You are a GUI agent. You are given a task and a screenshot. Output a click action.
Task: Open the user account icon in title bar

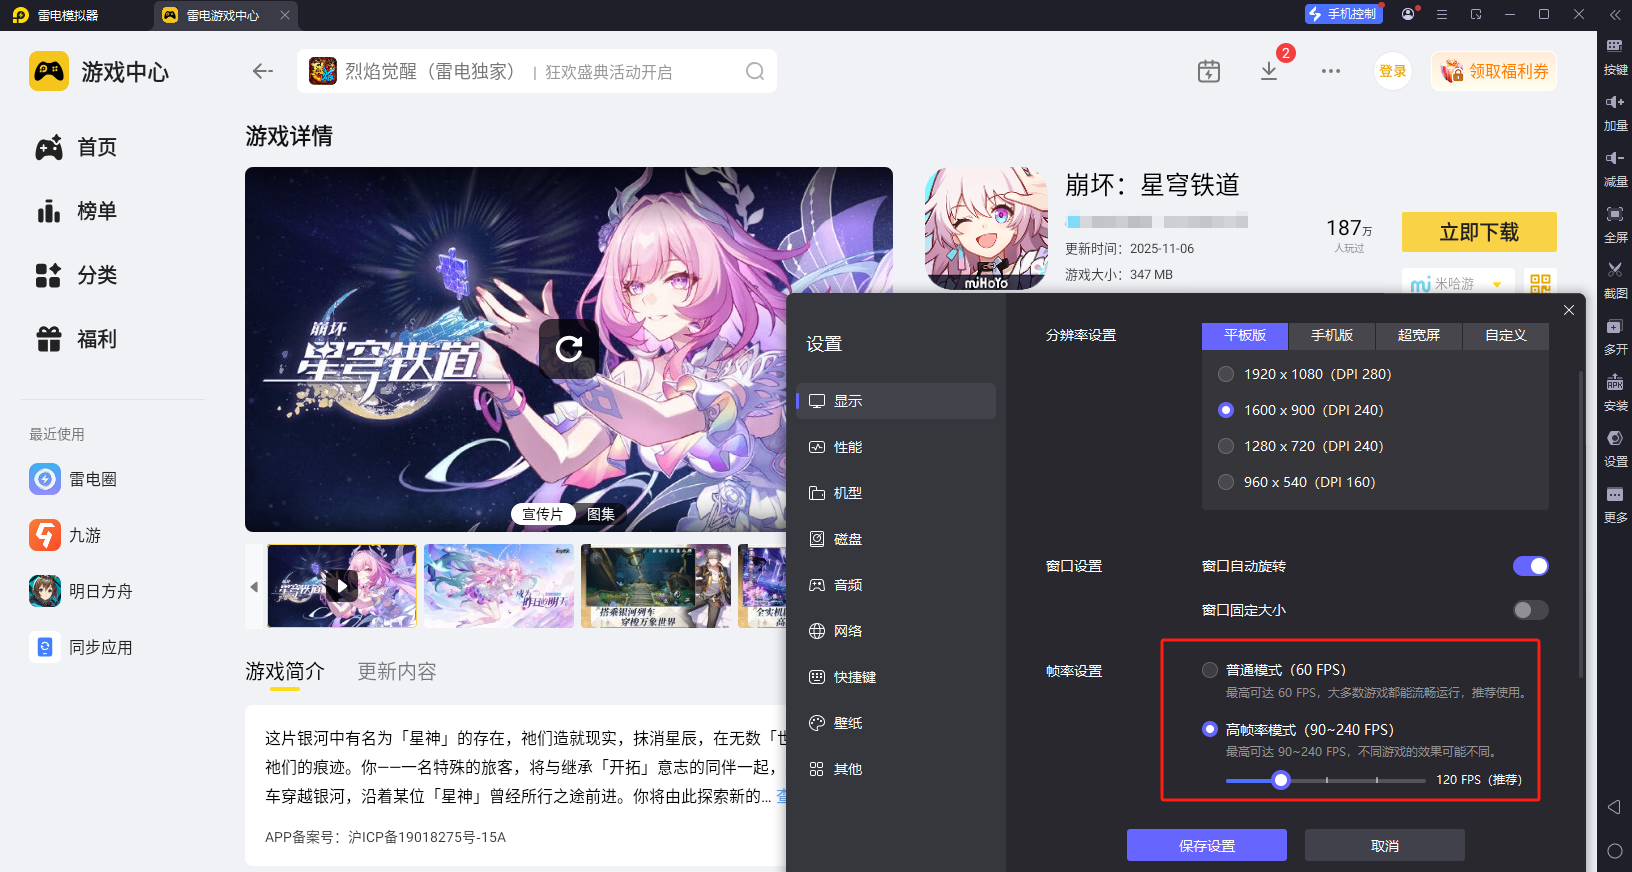click(x=1408, y=14)
